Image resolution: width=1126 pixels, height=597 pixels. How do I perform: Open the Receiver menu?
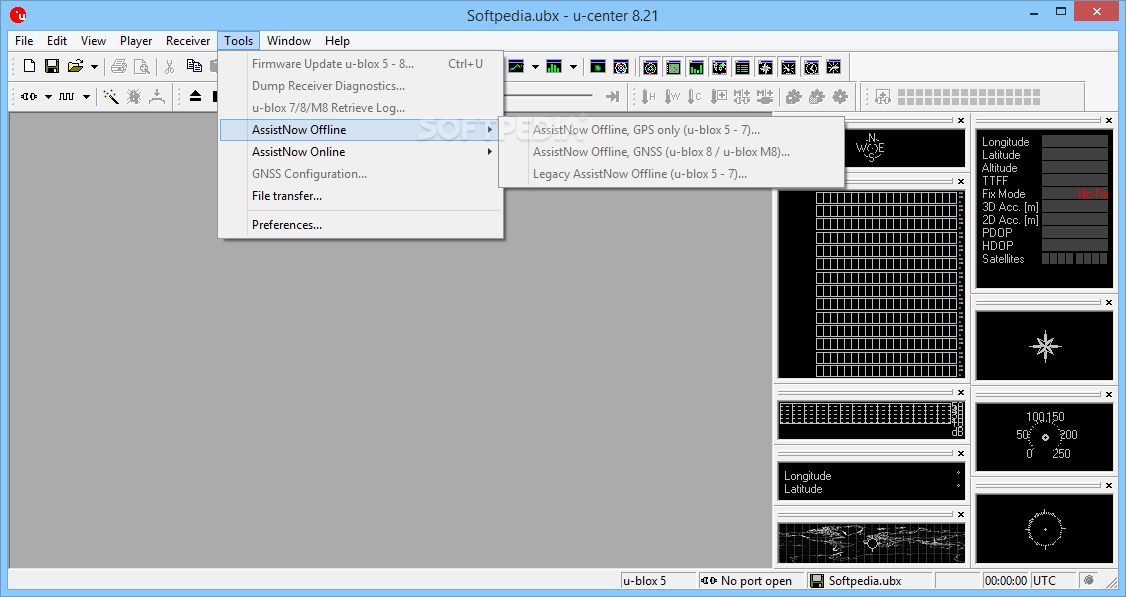(x=188, y=41)
